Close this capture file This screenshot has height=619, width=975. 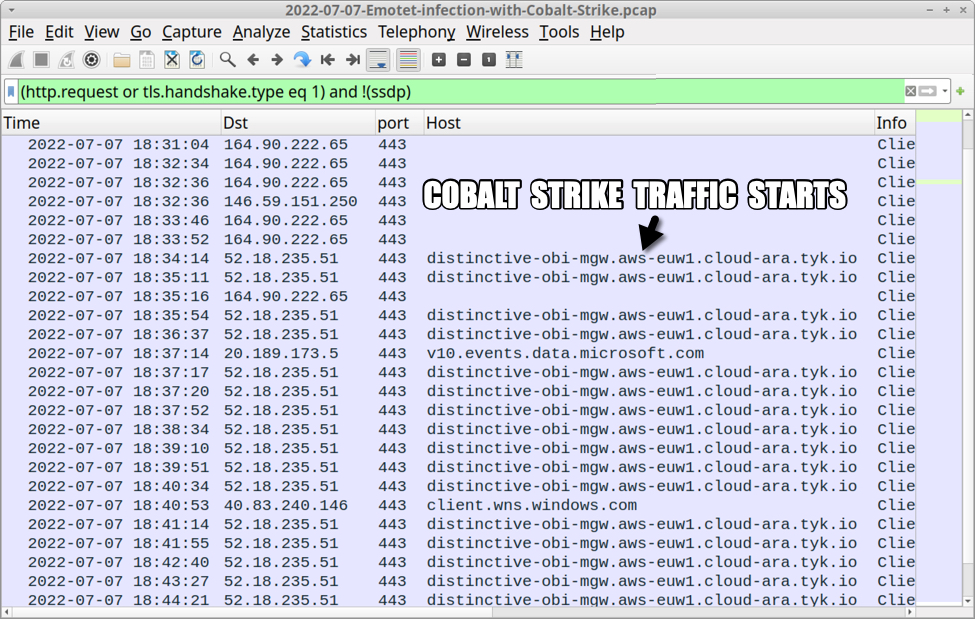[x=172, y=60]
